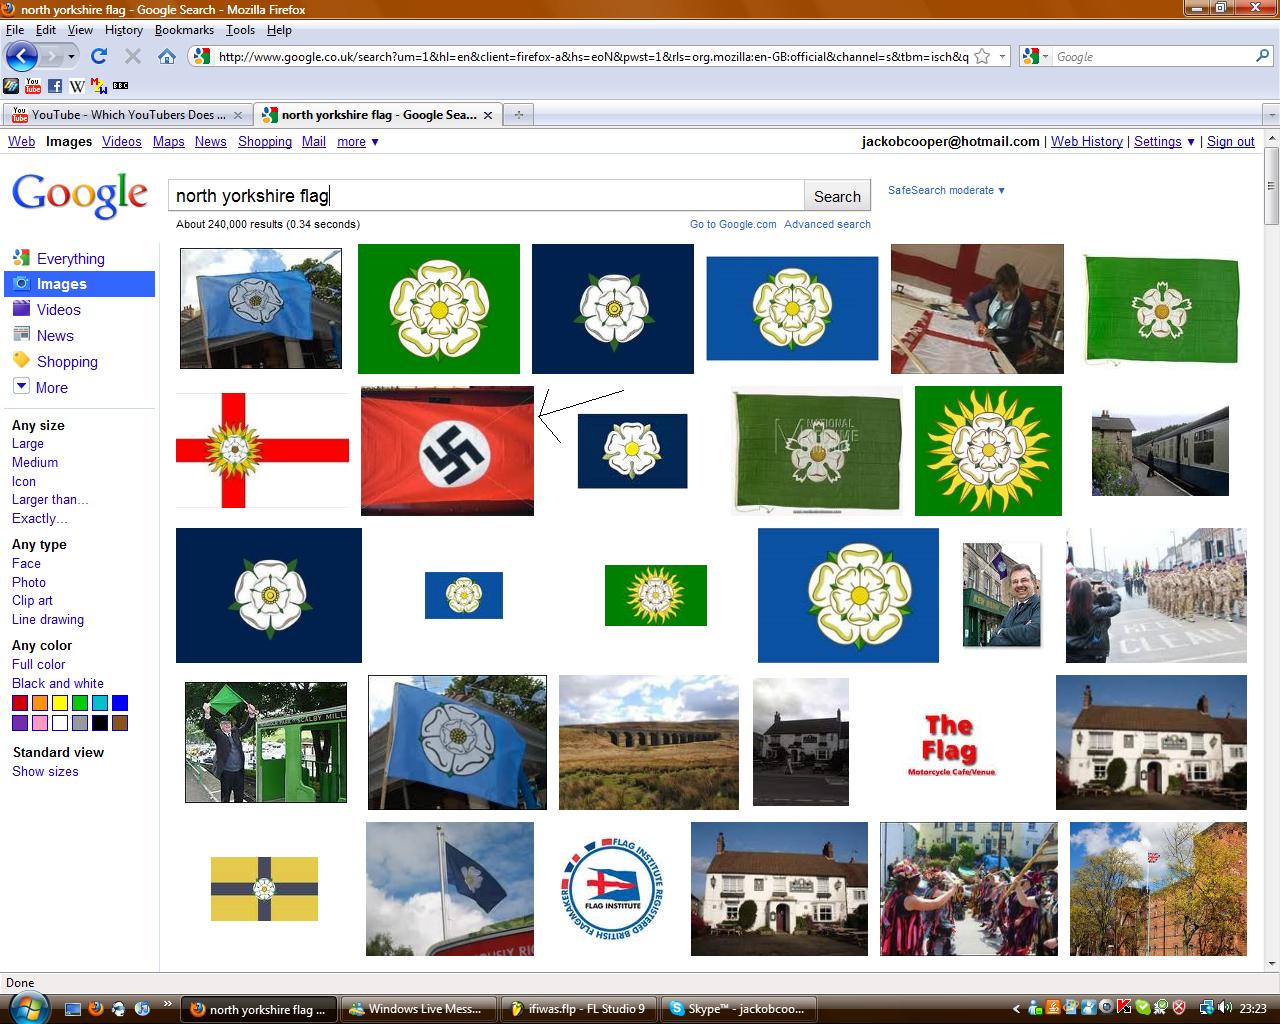1280x1024 pixels.
Task: Open Windows Live Messenger taskbar button
Action: pyautogui.click(x=418, y=1009)
